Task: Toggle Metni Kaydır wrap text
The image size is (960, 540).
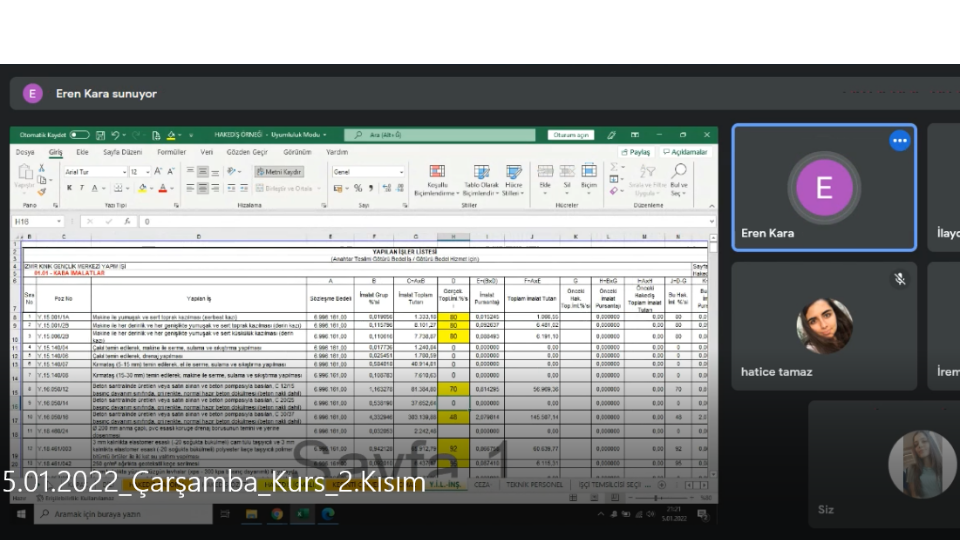Action: [x=279, y=172]
